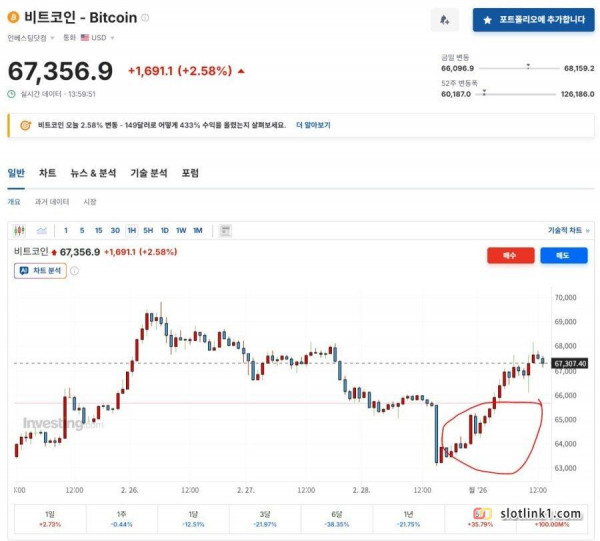Click the price alert bell icon
Viewport: 600px width, 541px height.
click(444, 19)
